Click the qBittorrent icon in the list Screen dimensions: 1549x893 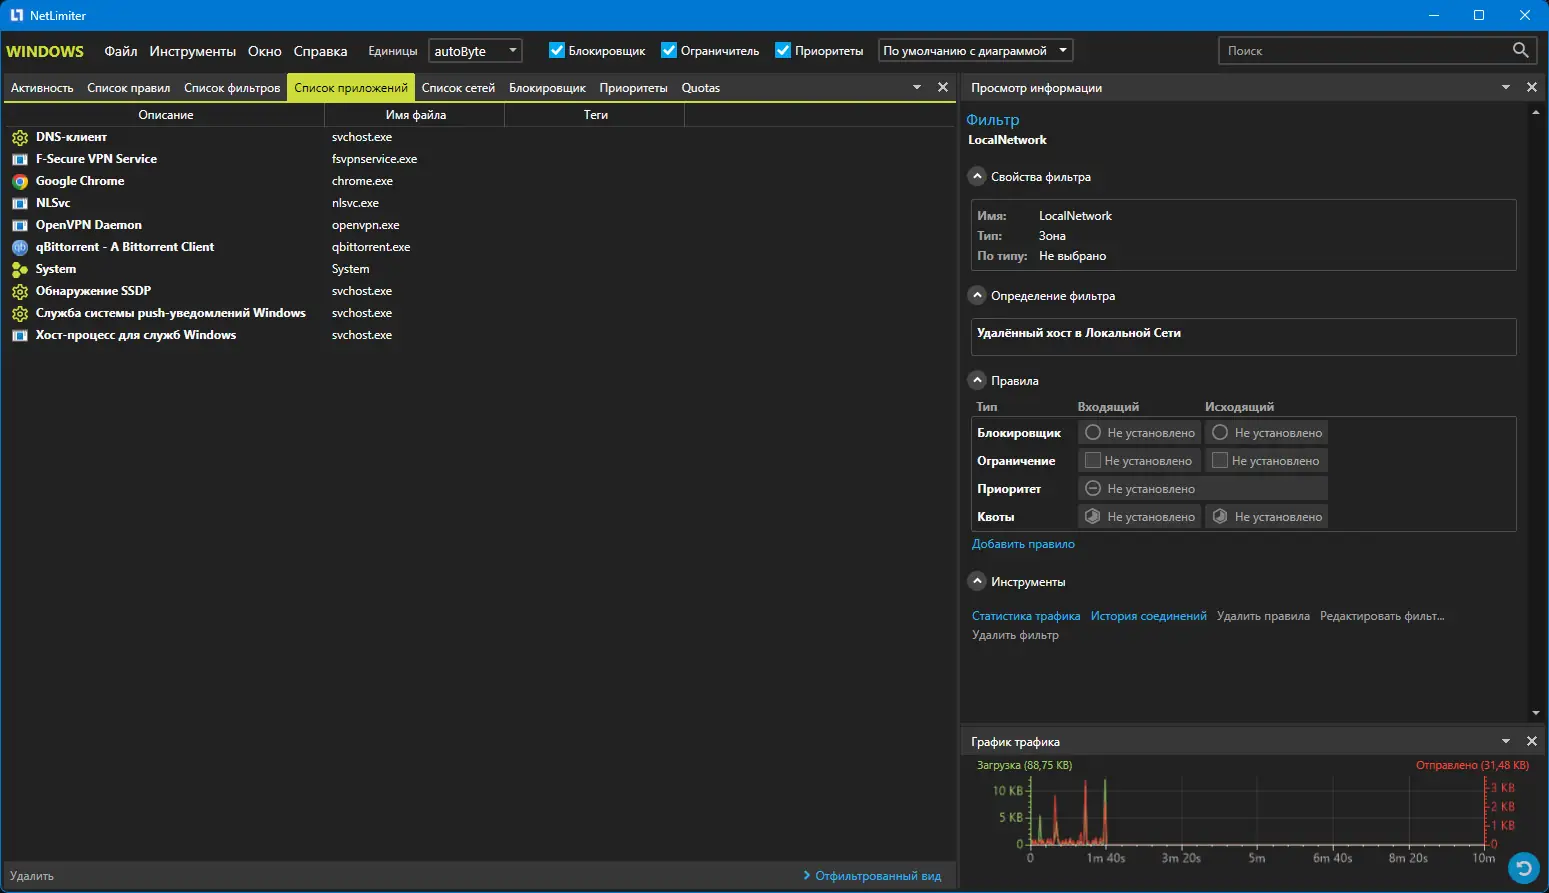(x=20, y=248)
